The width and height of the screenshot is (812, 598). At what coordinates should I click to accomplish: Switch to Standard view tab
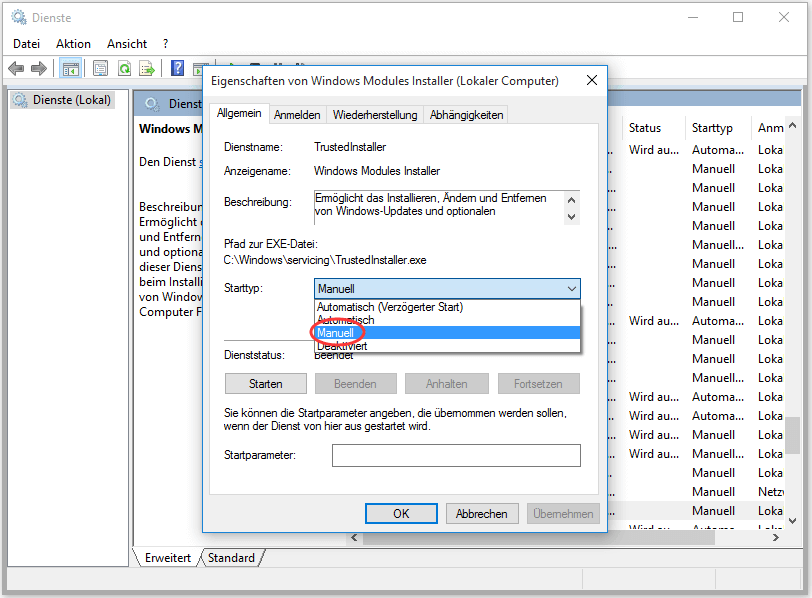[231, 558]
